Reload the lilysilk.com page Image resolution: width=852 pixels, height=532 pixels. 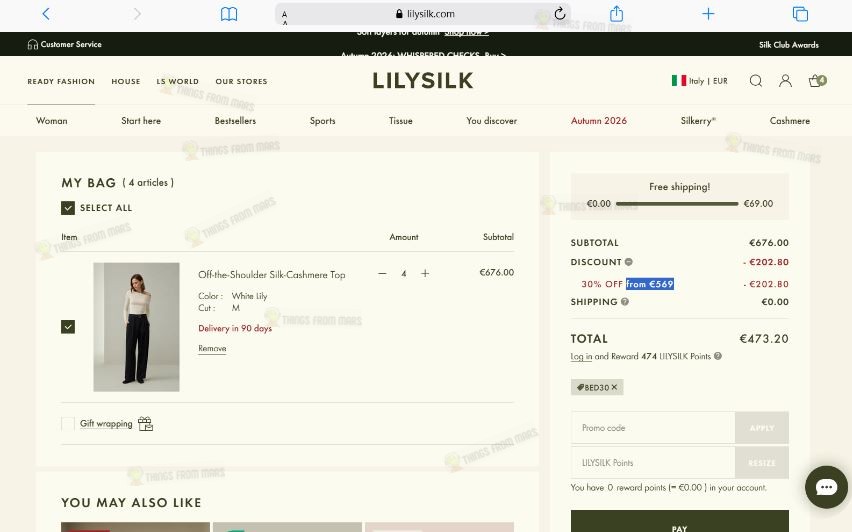click(560, 14)
